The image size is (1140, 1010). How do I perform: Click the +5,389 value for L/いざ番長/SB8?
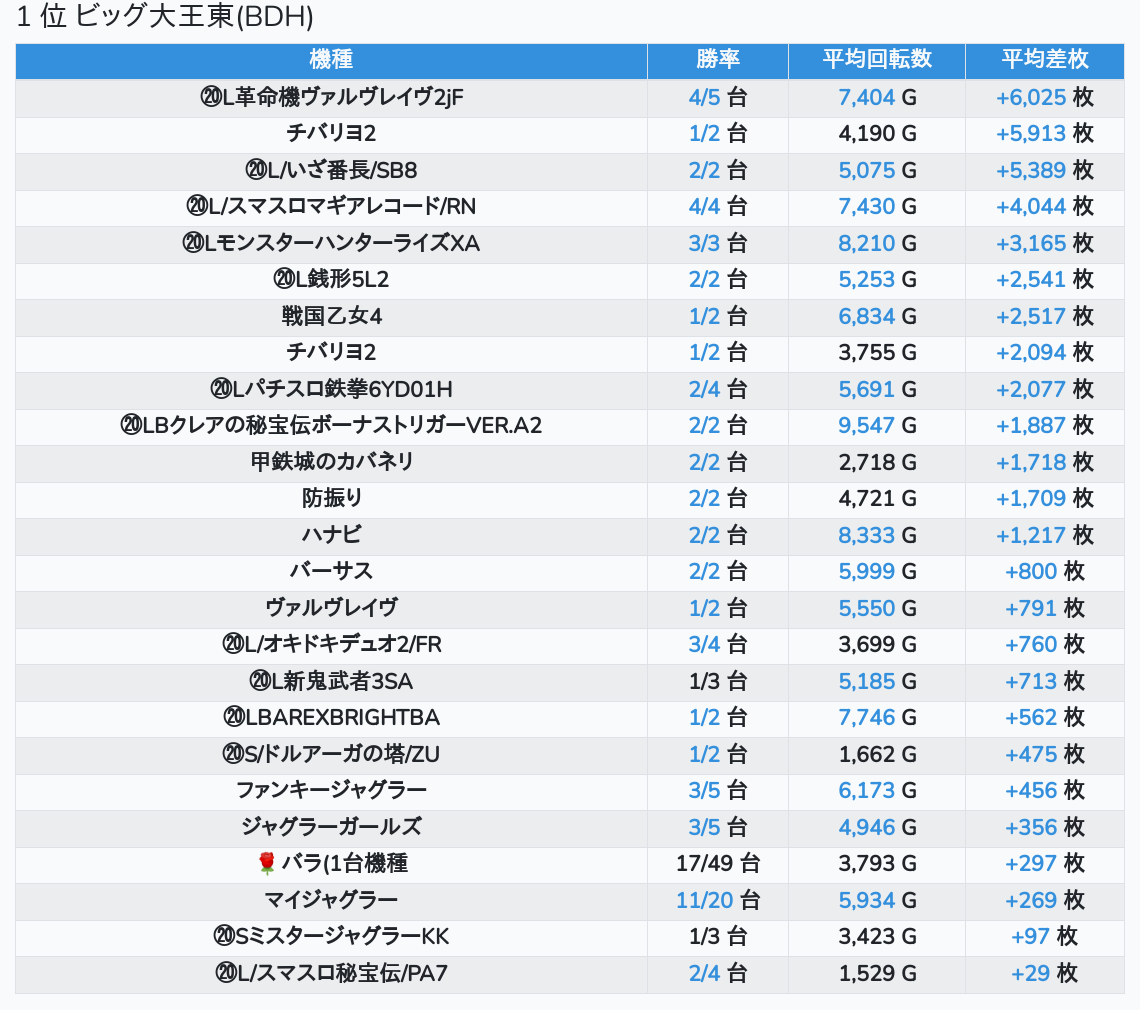pos(1031,170)
